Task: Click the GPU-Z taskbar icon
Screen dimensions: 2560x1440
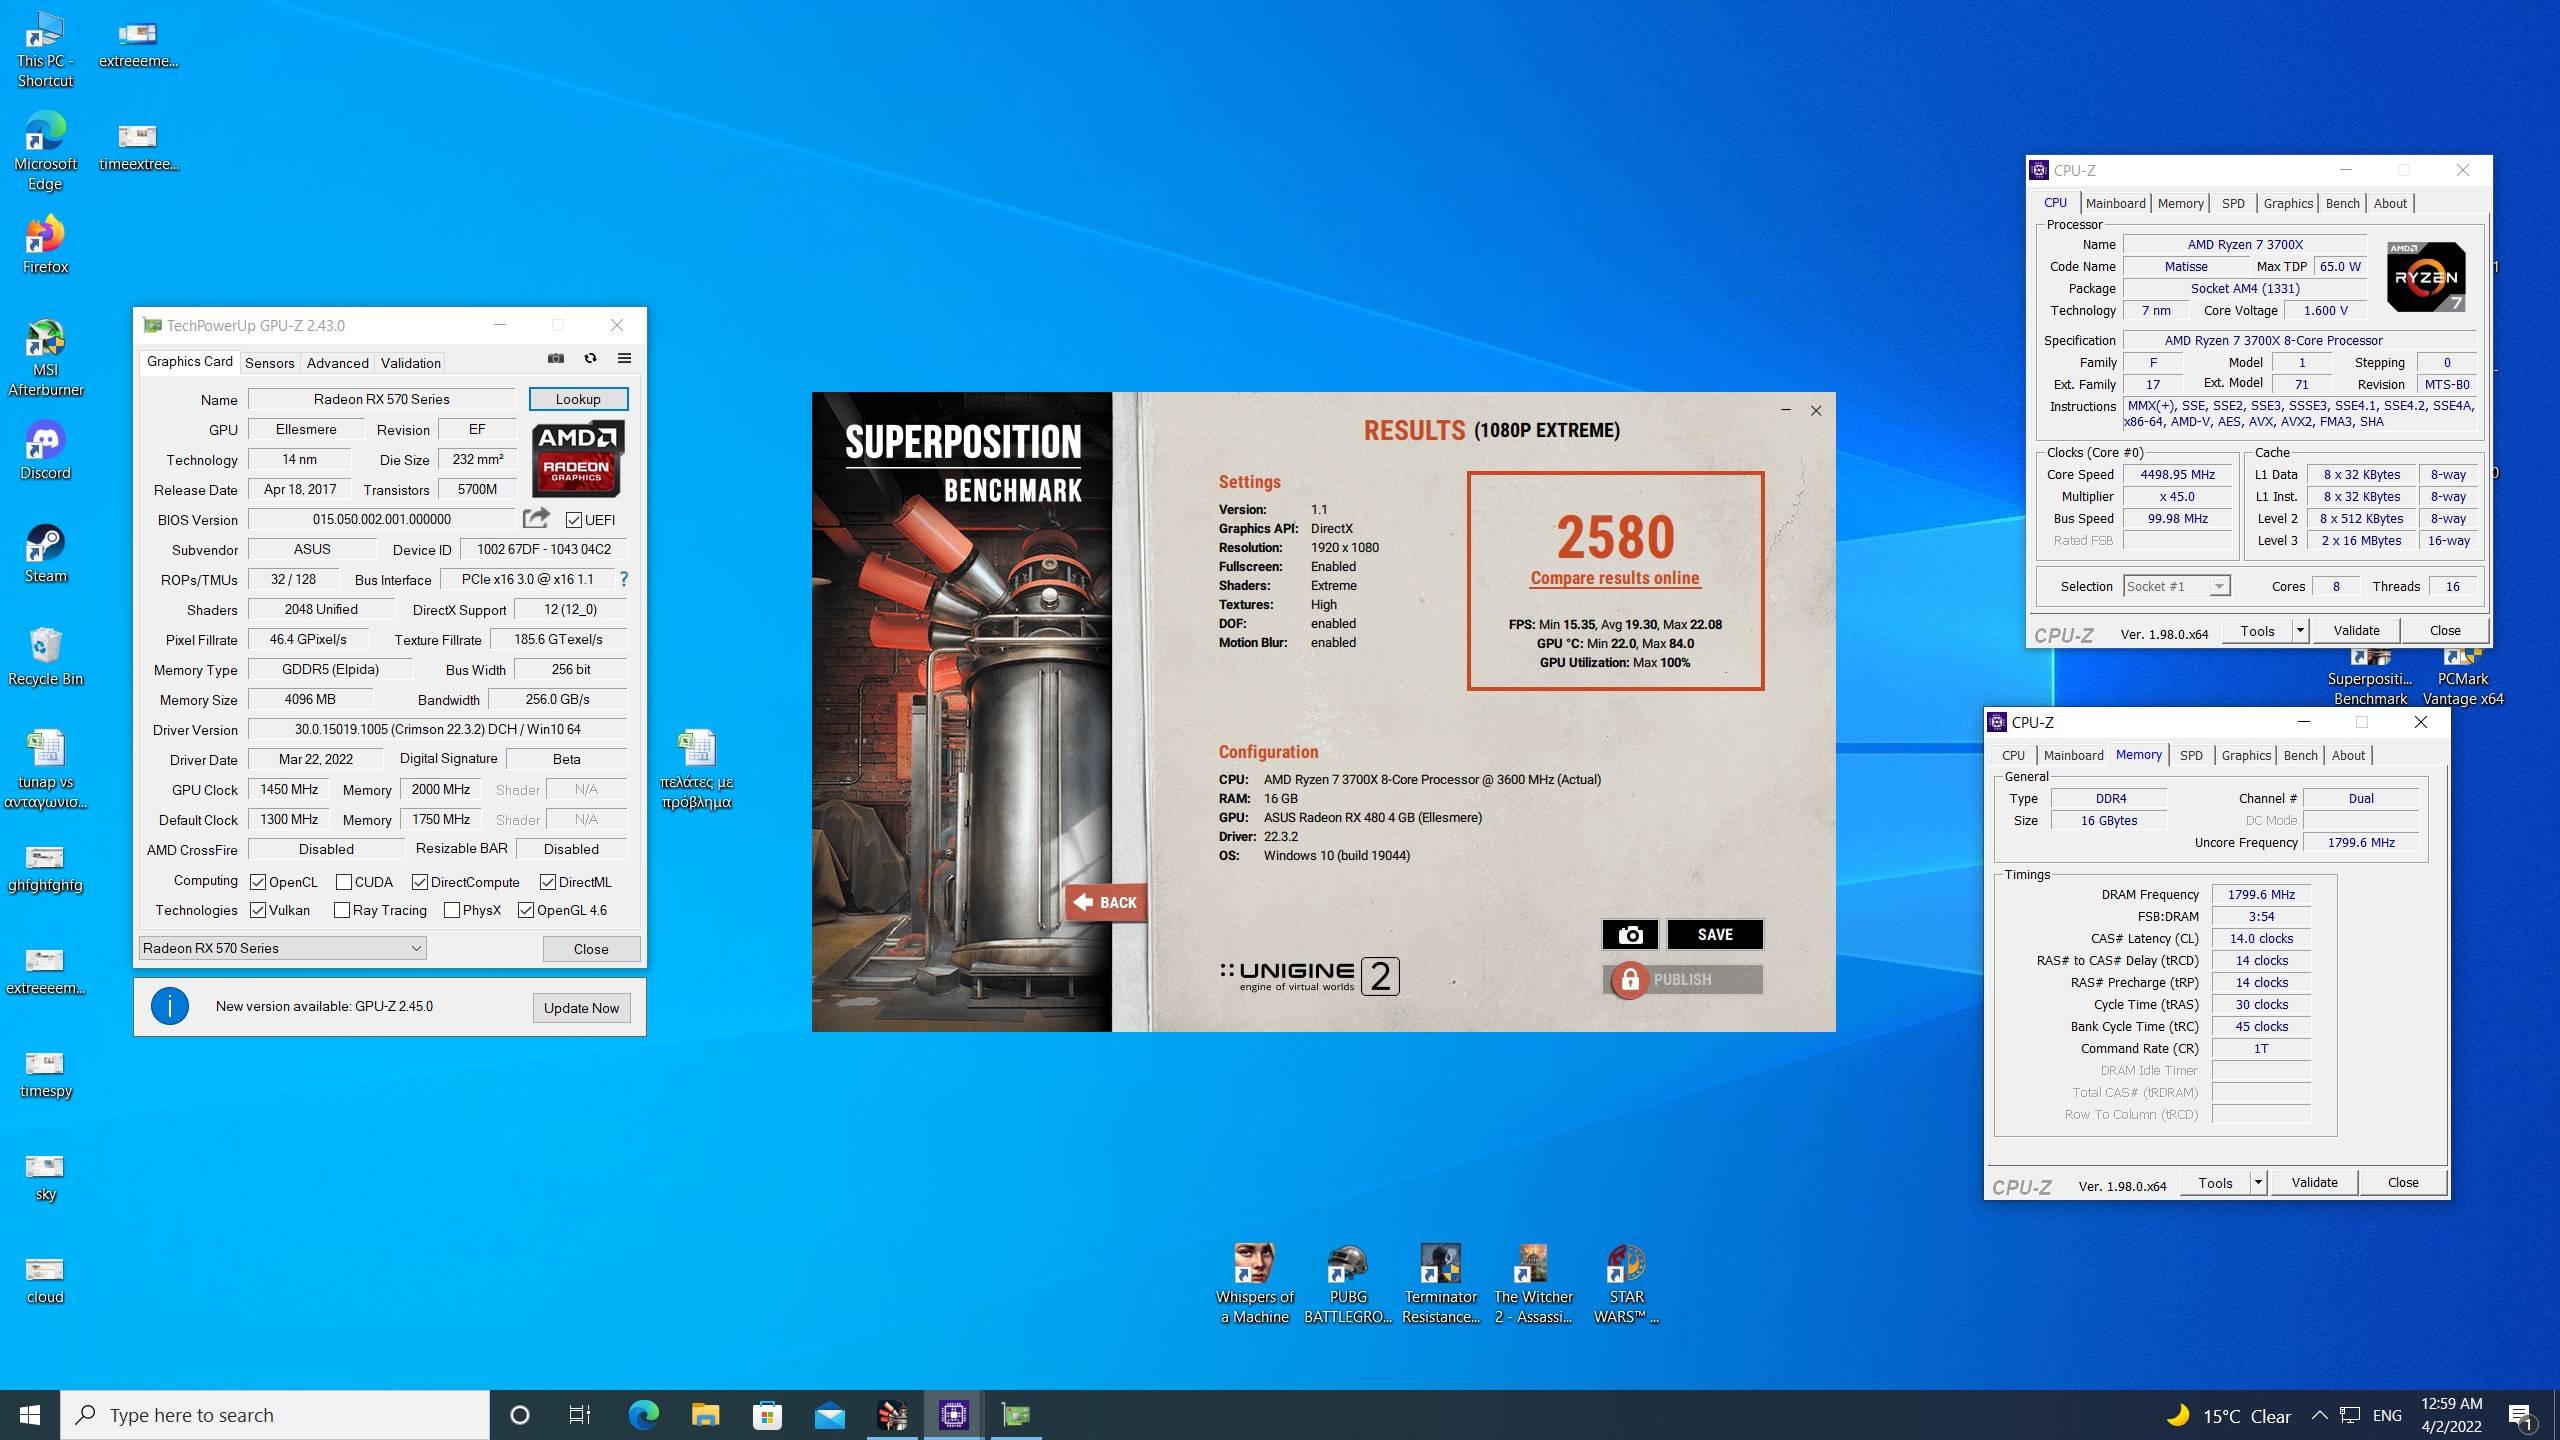Action: (1015, 1414)
